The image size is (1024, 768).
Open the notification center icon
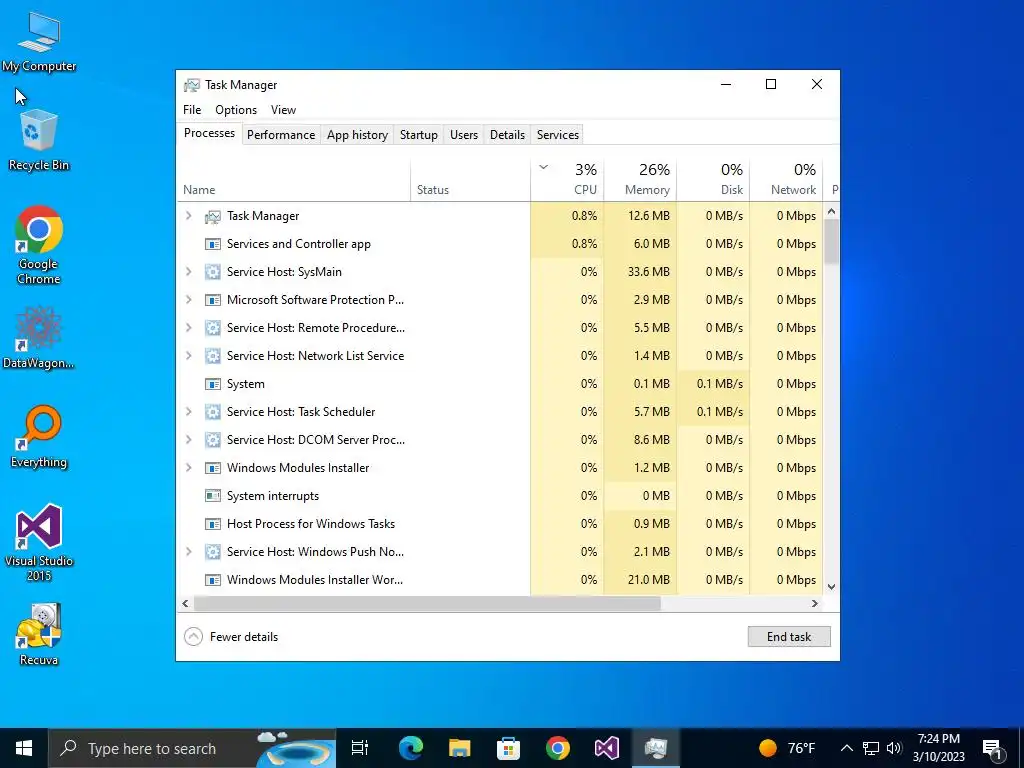tap(992, 748)
